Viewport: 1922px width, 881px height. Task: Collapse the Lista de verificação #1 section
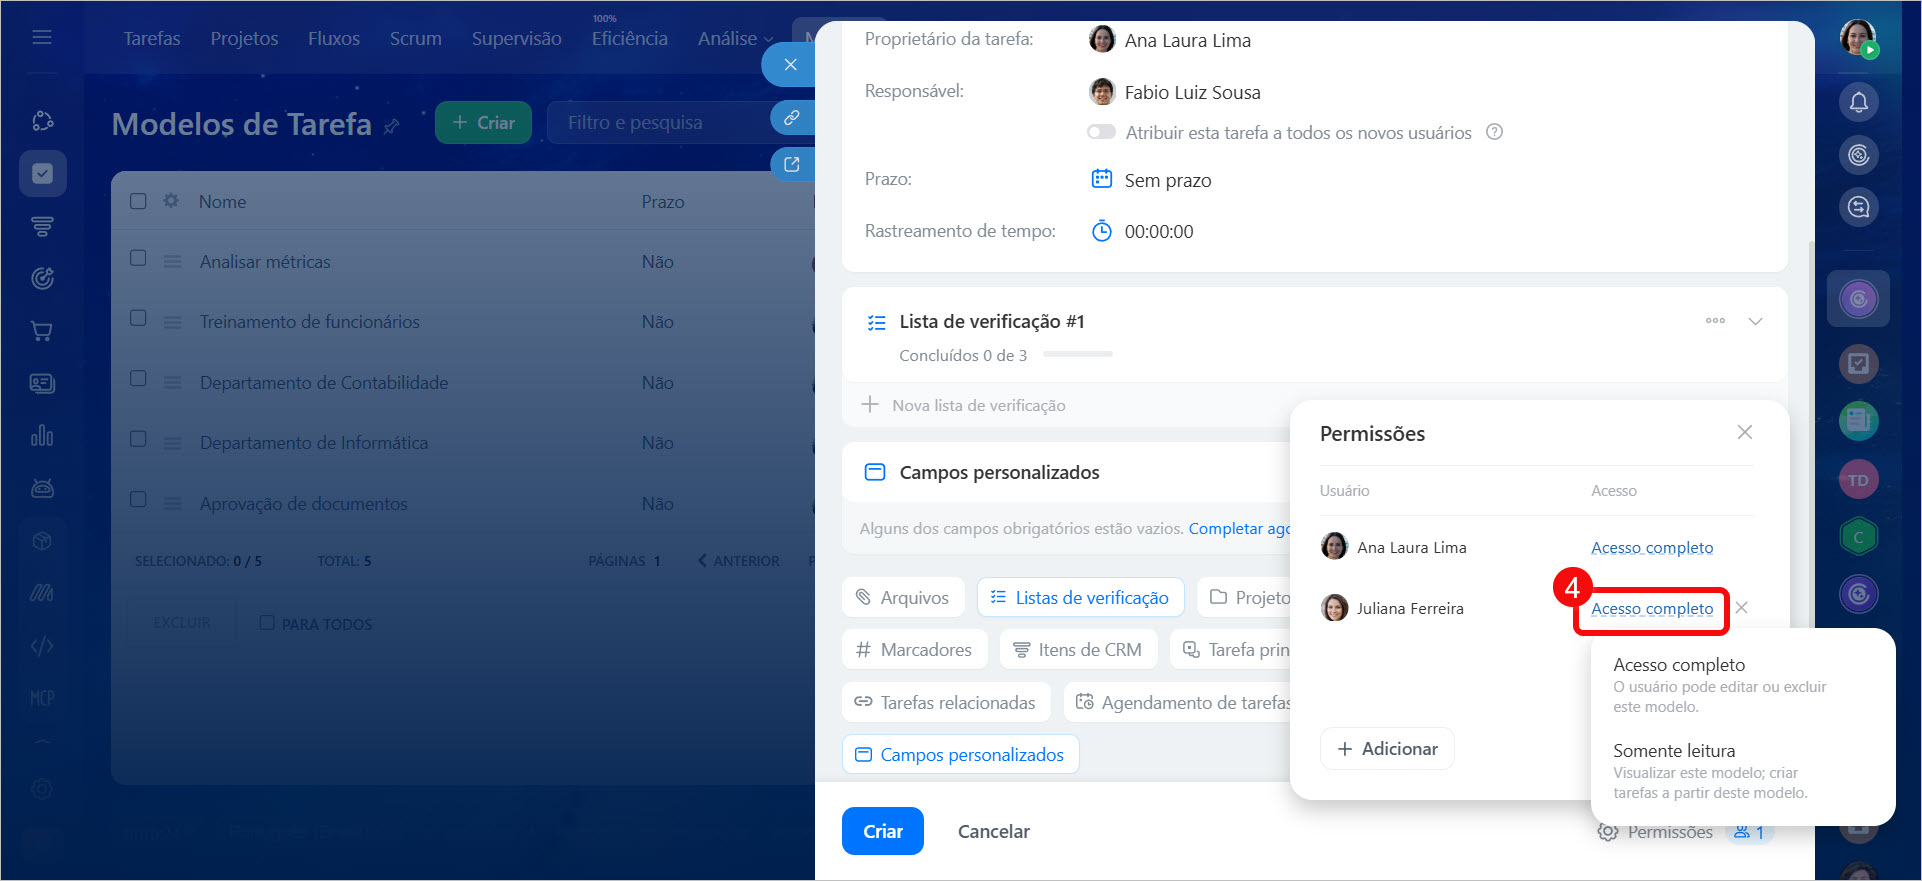point(1755,321)
